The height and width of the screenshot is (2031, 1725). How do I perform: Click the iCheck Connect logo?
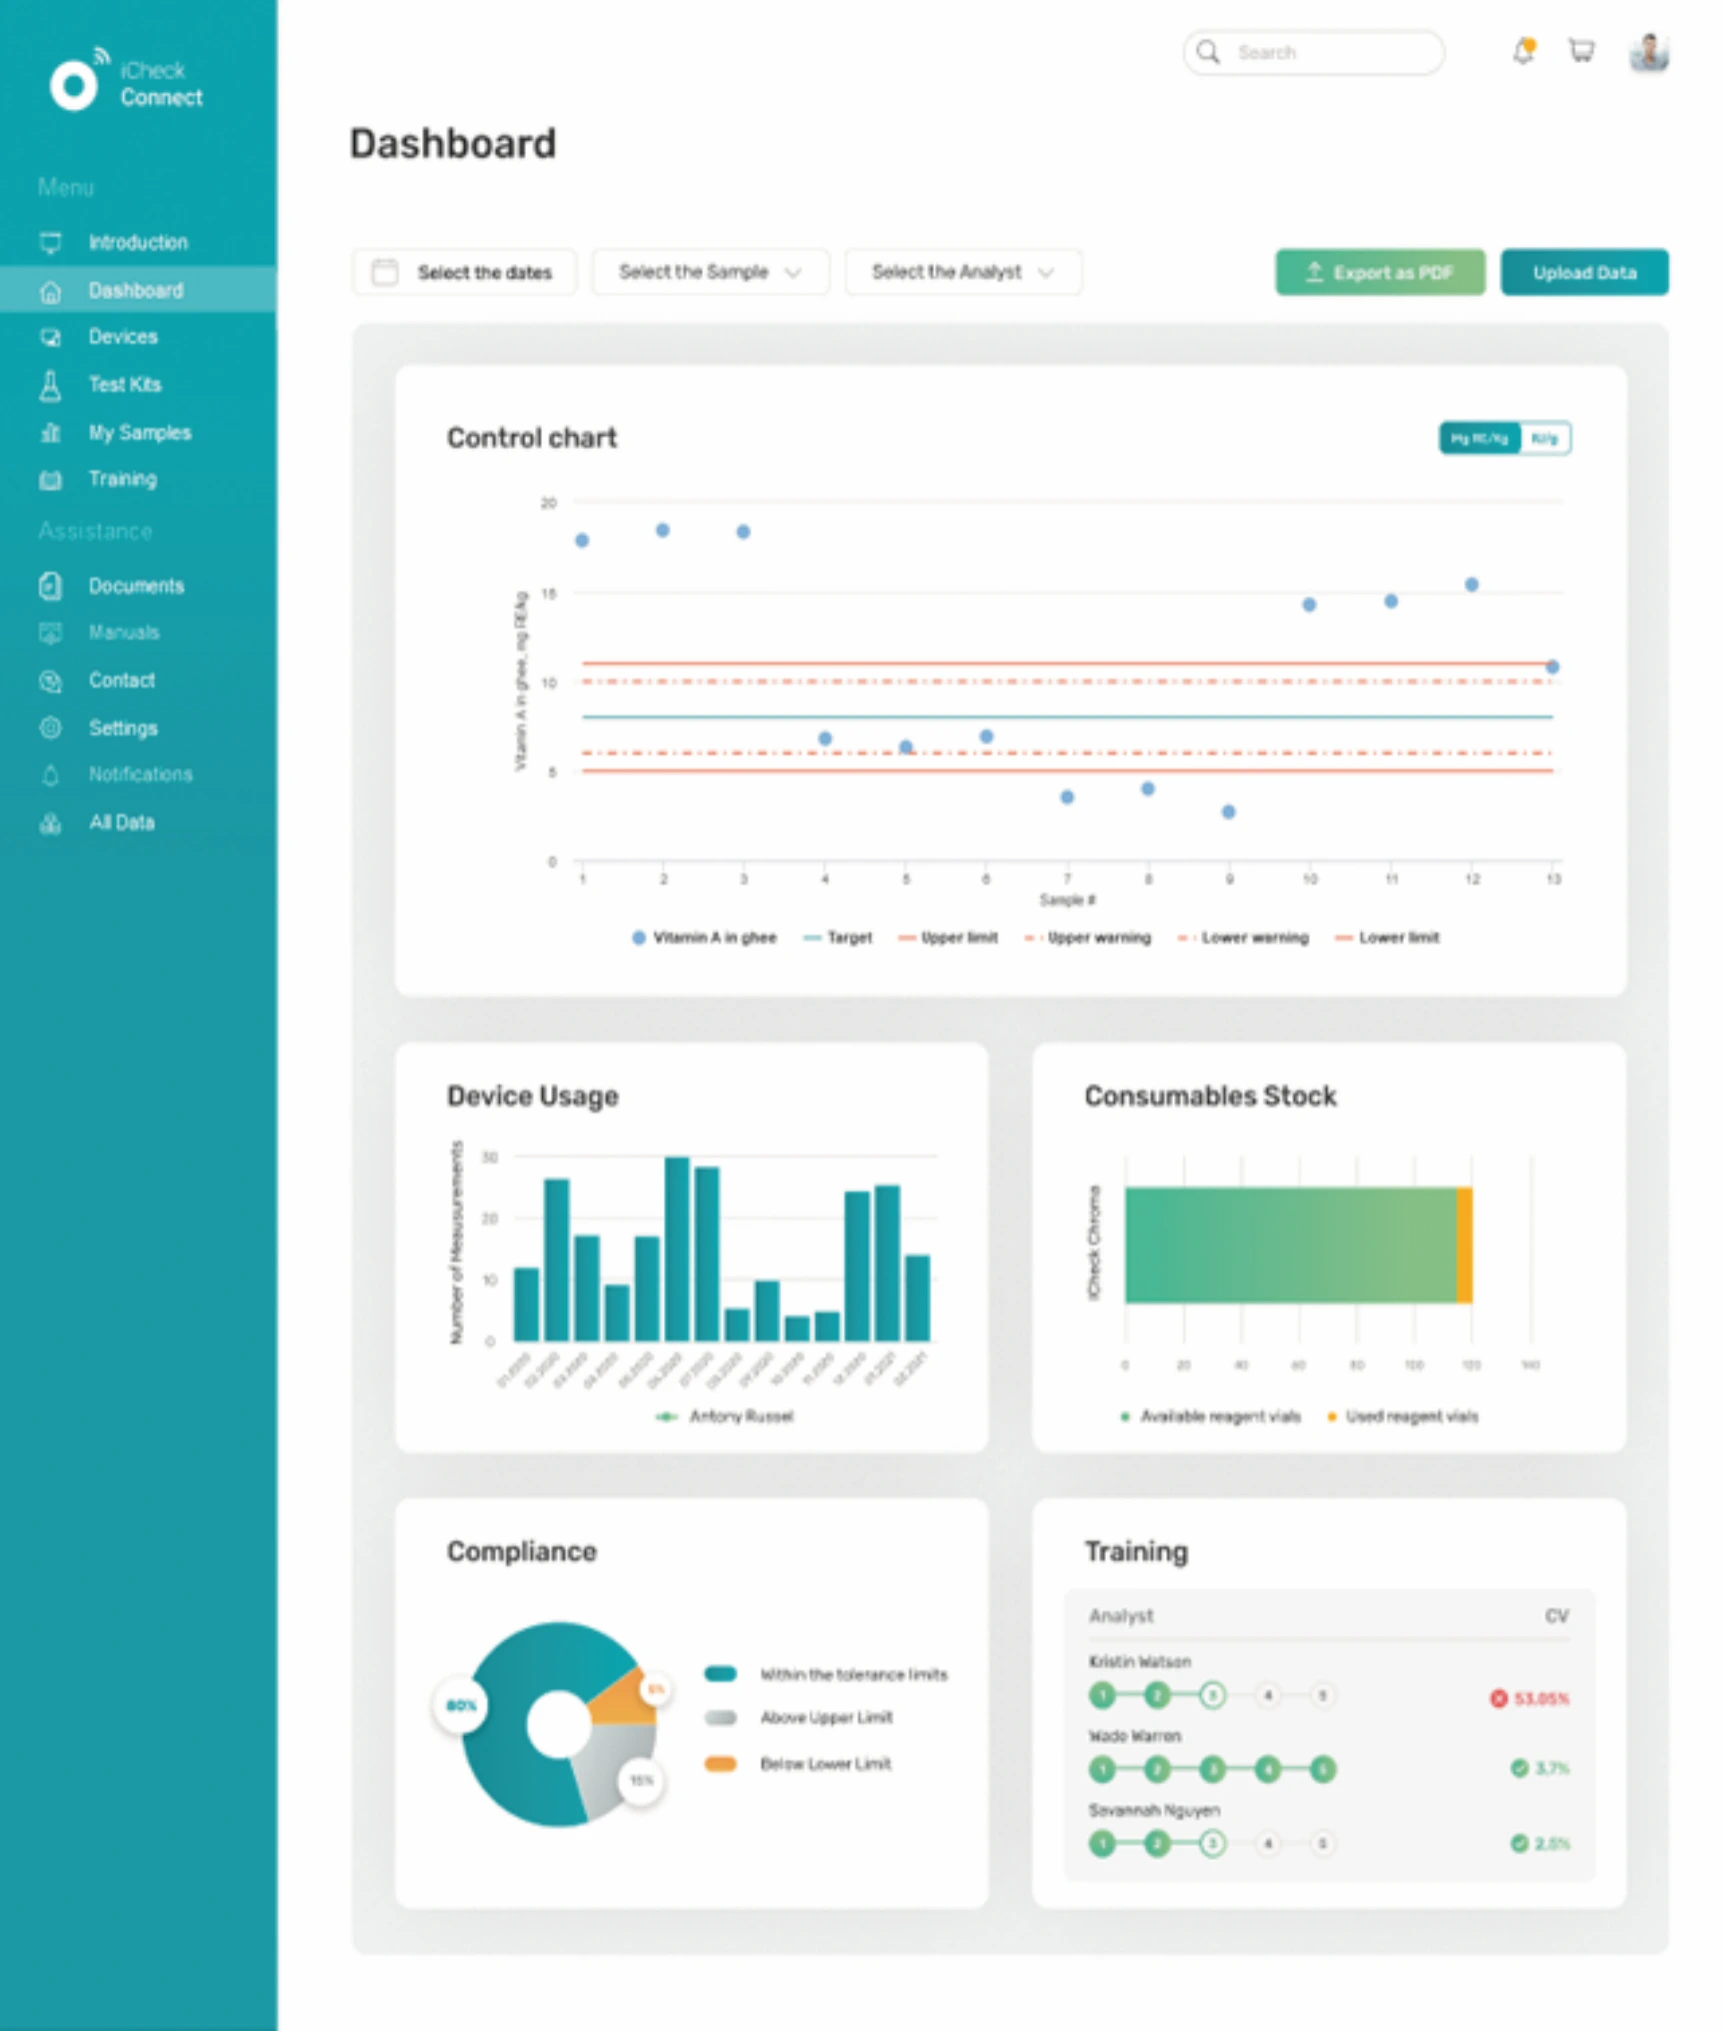(74, 84)
